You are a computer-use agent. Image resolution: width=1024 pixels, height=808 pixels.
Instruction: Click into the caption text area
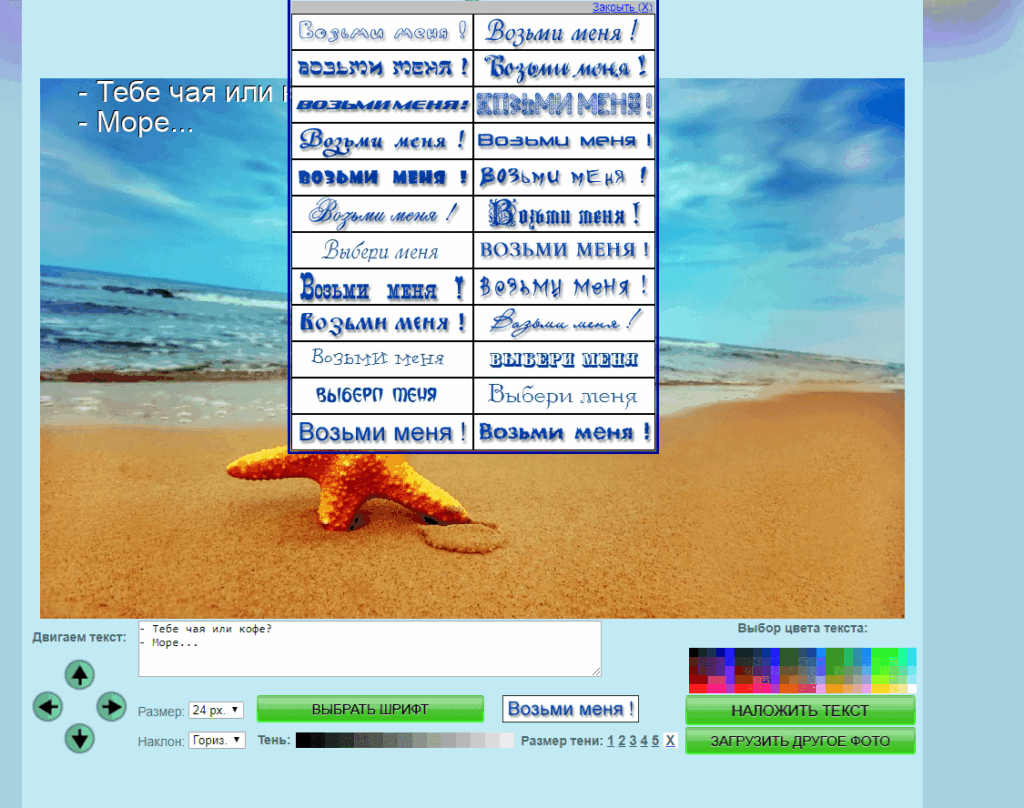pos(370,648)
